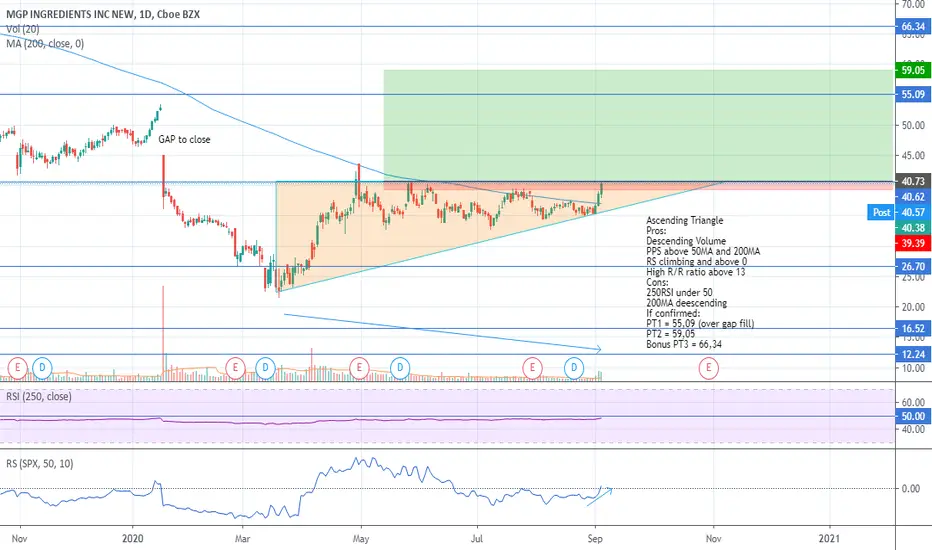Click the RSI pane 60.00 axis label
The width and height of the screenshot is (932, 550).
(x=913, y=403)
